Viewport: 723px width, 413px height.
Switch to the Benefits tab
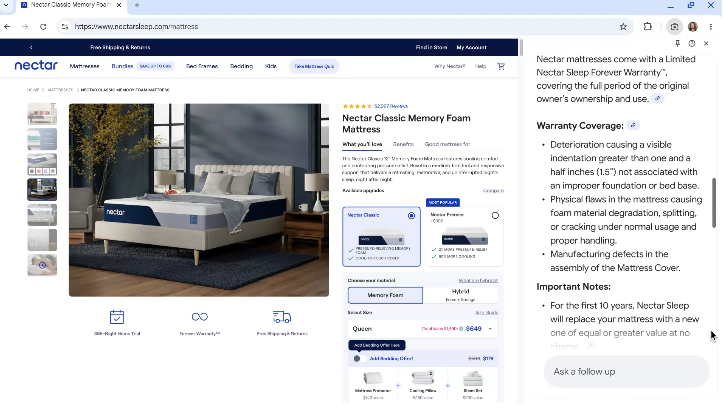[403, 144]
